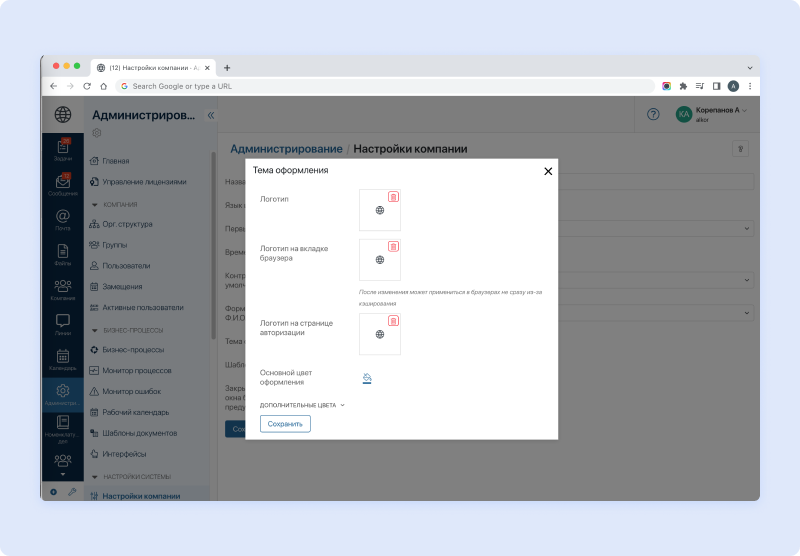
Task: Click the Сохранить button in the dialog
Action: [x=285, y=424]
